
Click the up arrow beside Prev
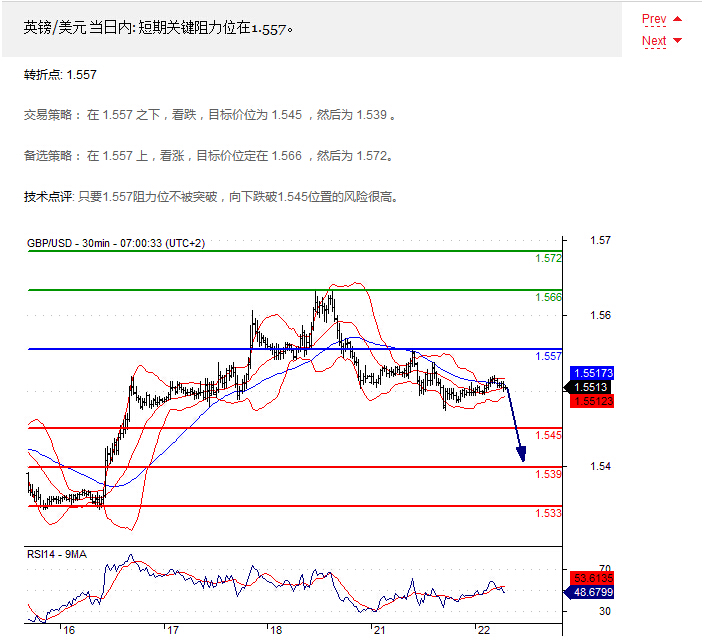point(677,19)
